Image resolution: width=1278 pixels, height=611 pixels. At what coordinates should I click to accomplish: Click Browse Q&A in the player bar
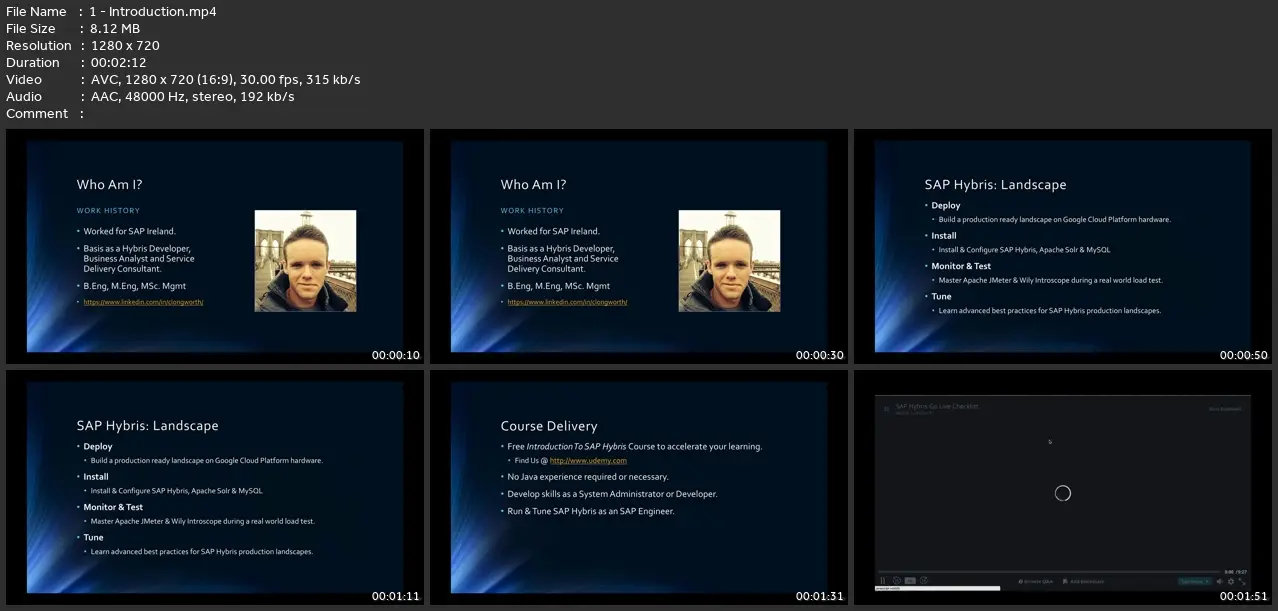tap(1036, 581)
